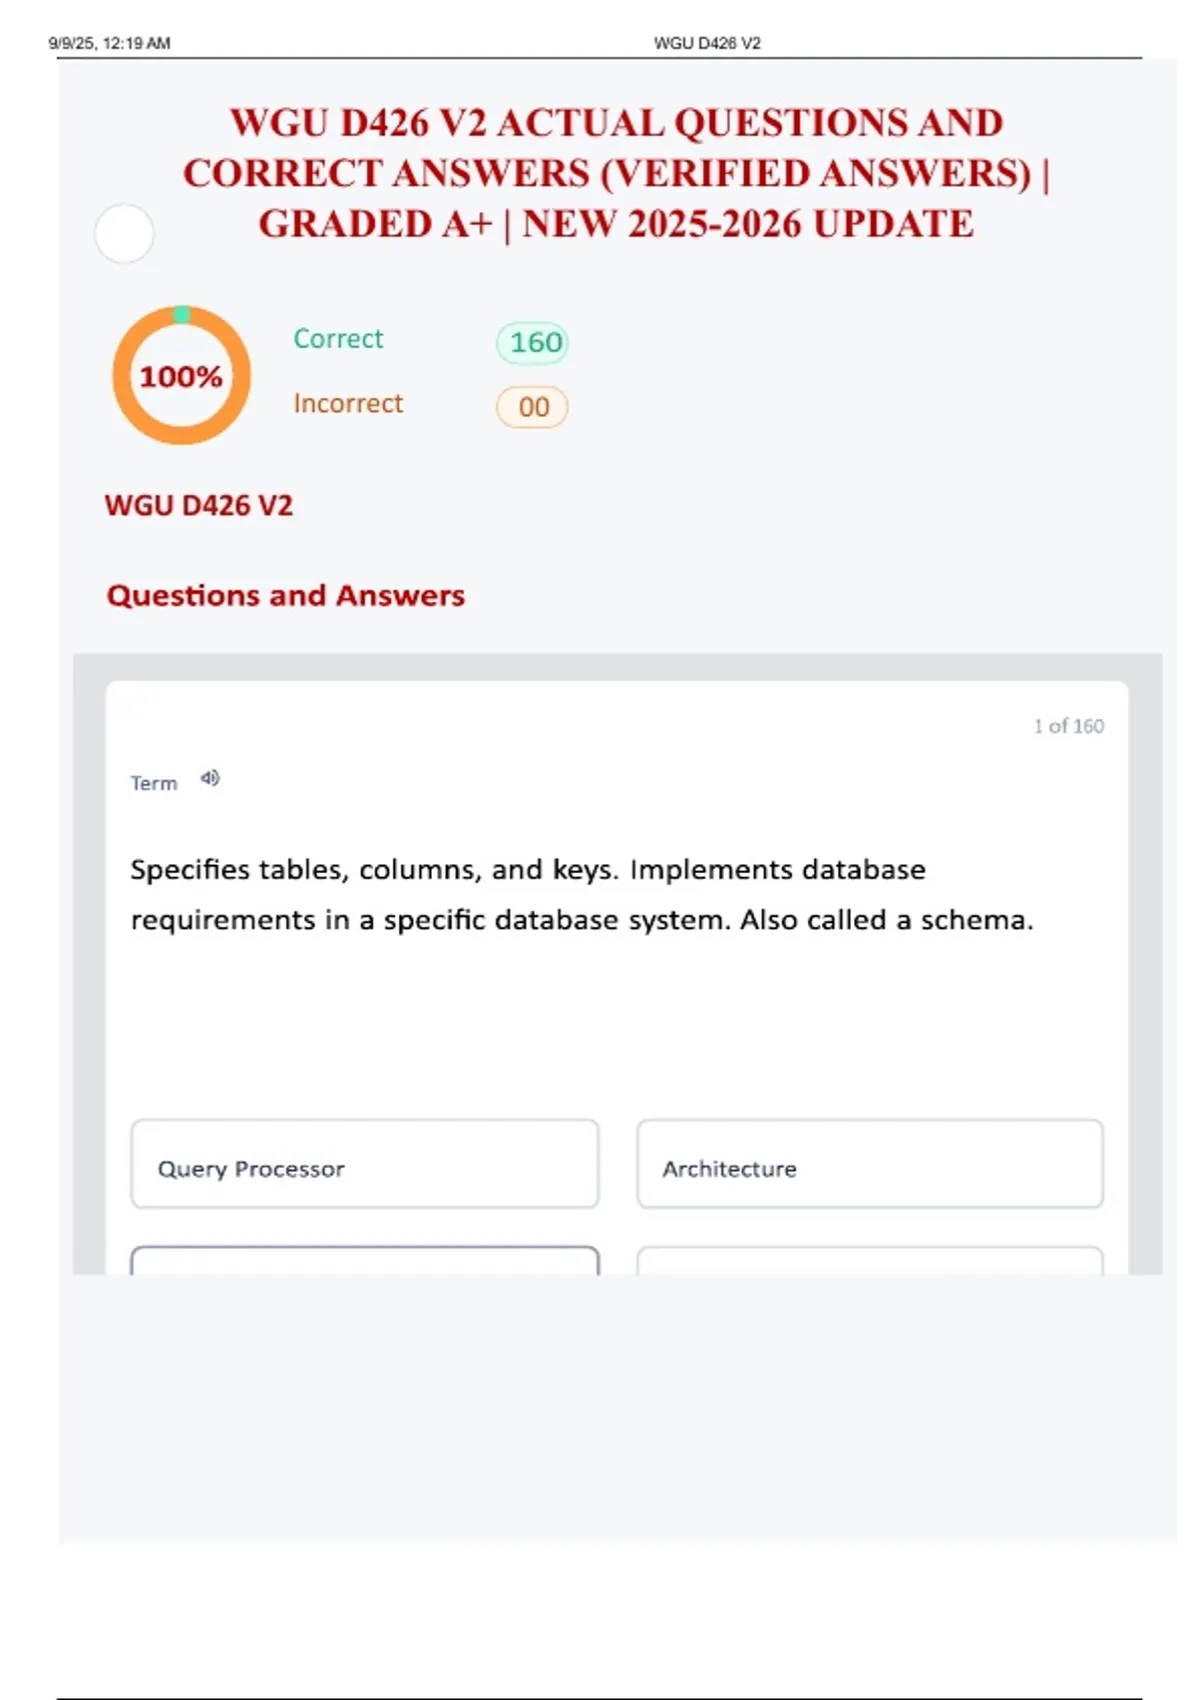Click the question text about schema
The image size is (1200, 1700).
[581, 895]
